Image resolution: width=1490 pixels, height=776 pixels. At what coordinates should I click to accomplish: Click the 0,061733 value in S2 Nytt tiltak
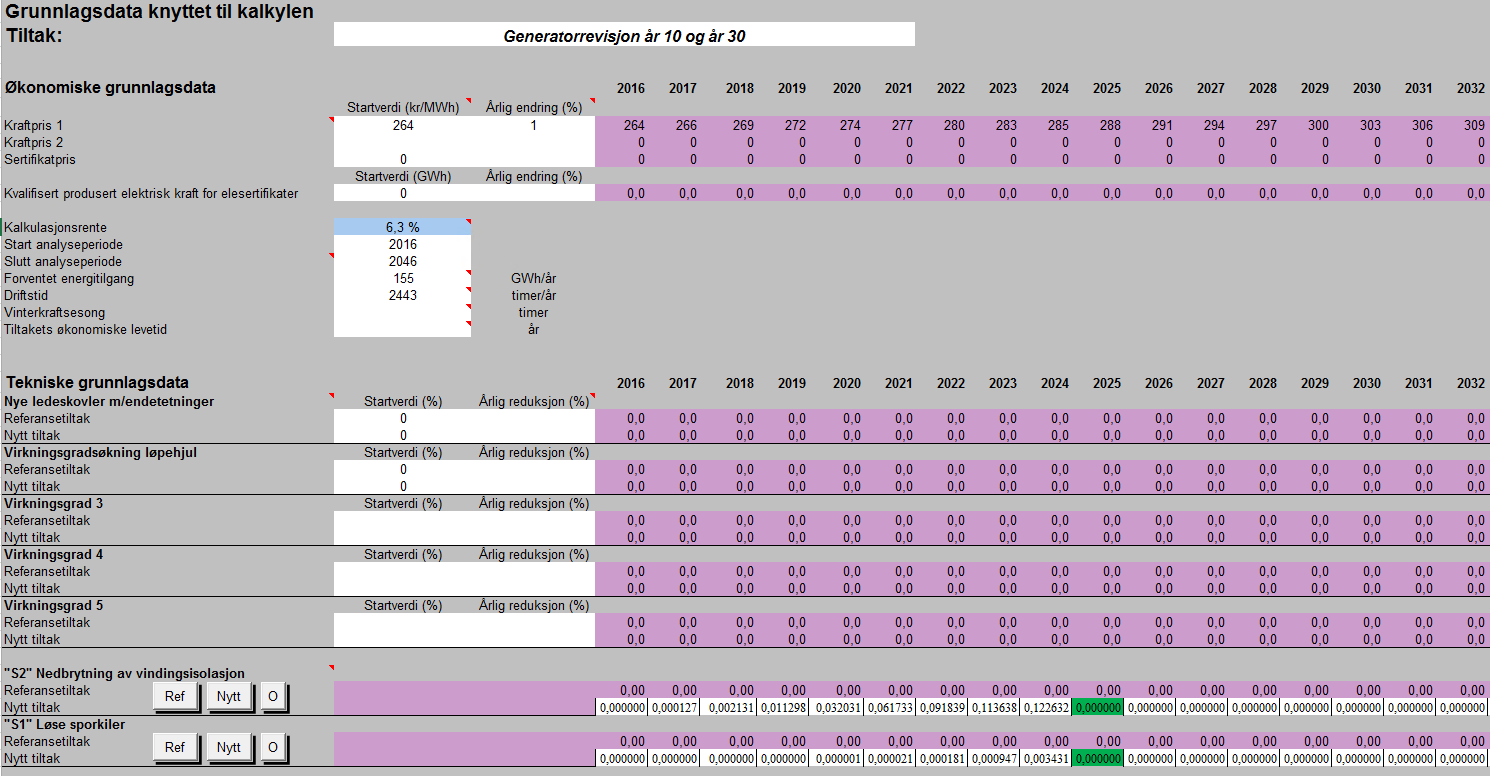(x=890, y=707)
